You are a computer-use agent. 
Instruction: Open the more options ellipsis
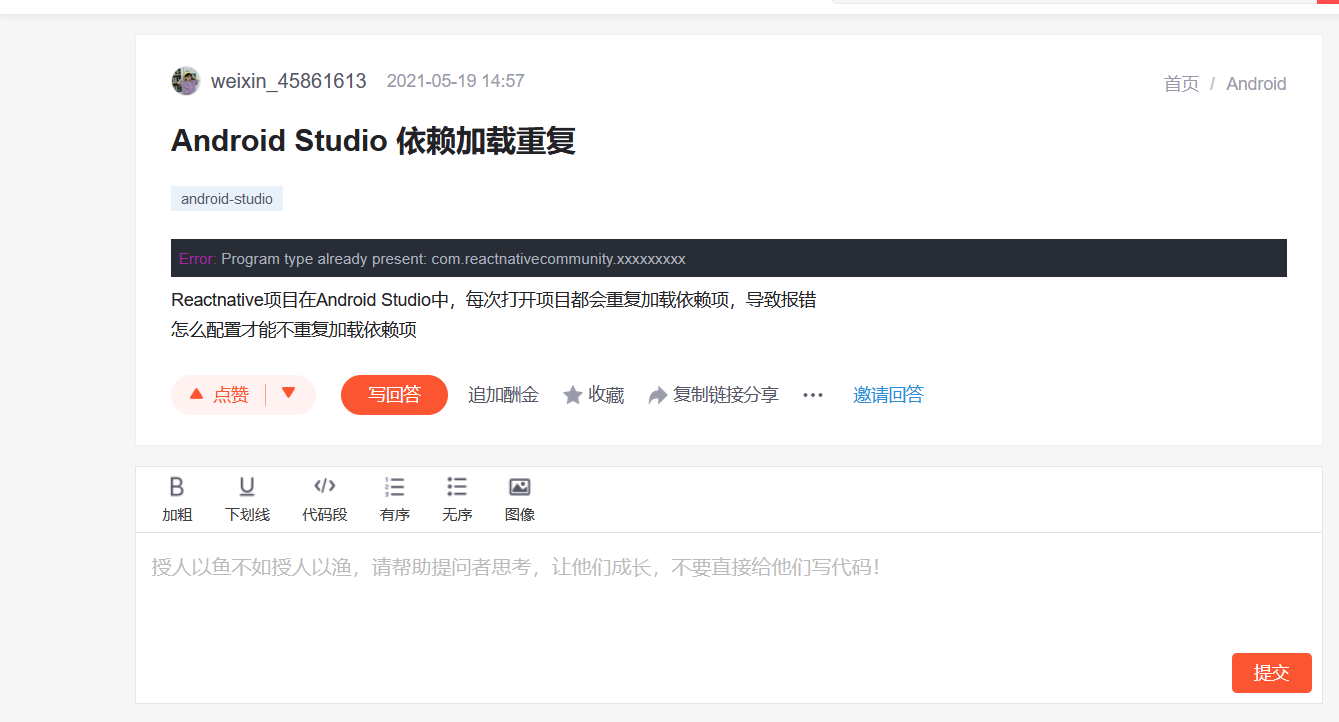coord(813,395)
